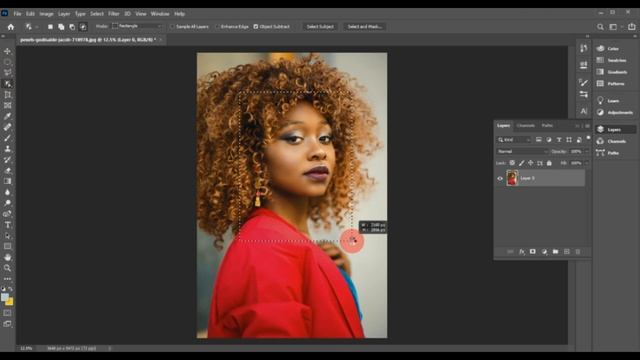Add a layer mask in Layers panel

[533, 252]
